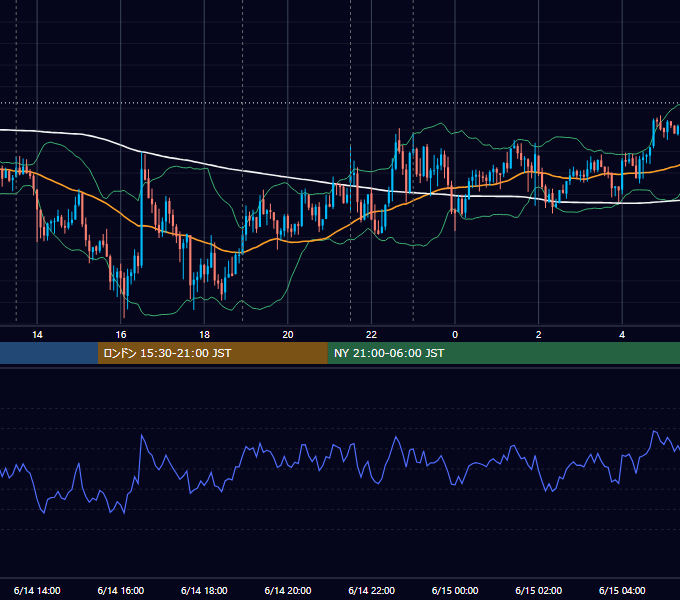Click the hour label 20 on upper time axis

[288, 335]
